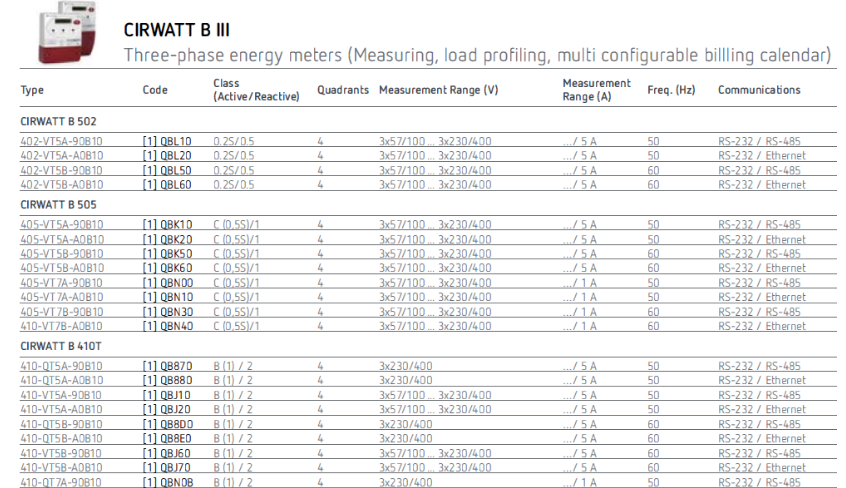
Task: Click code '[1] QBN40'
Action: tap(168, 326)
